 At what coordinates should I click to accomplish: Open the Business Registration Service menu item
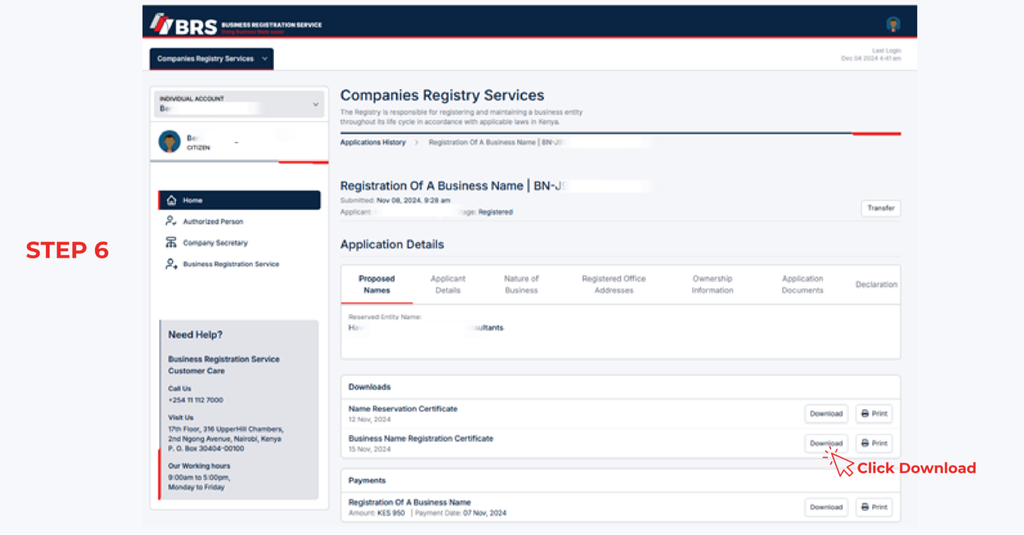pos(231,264)
